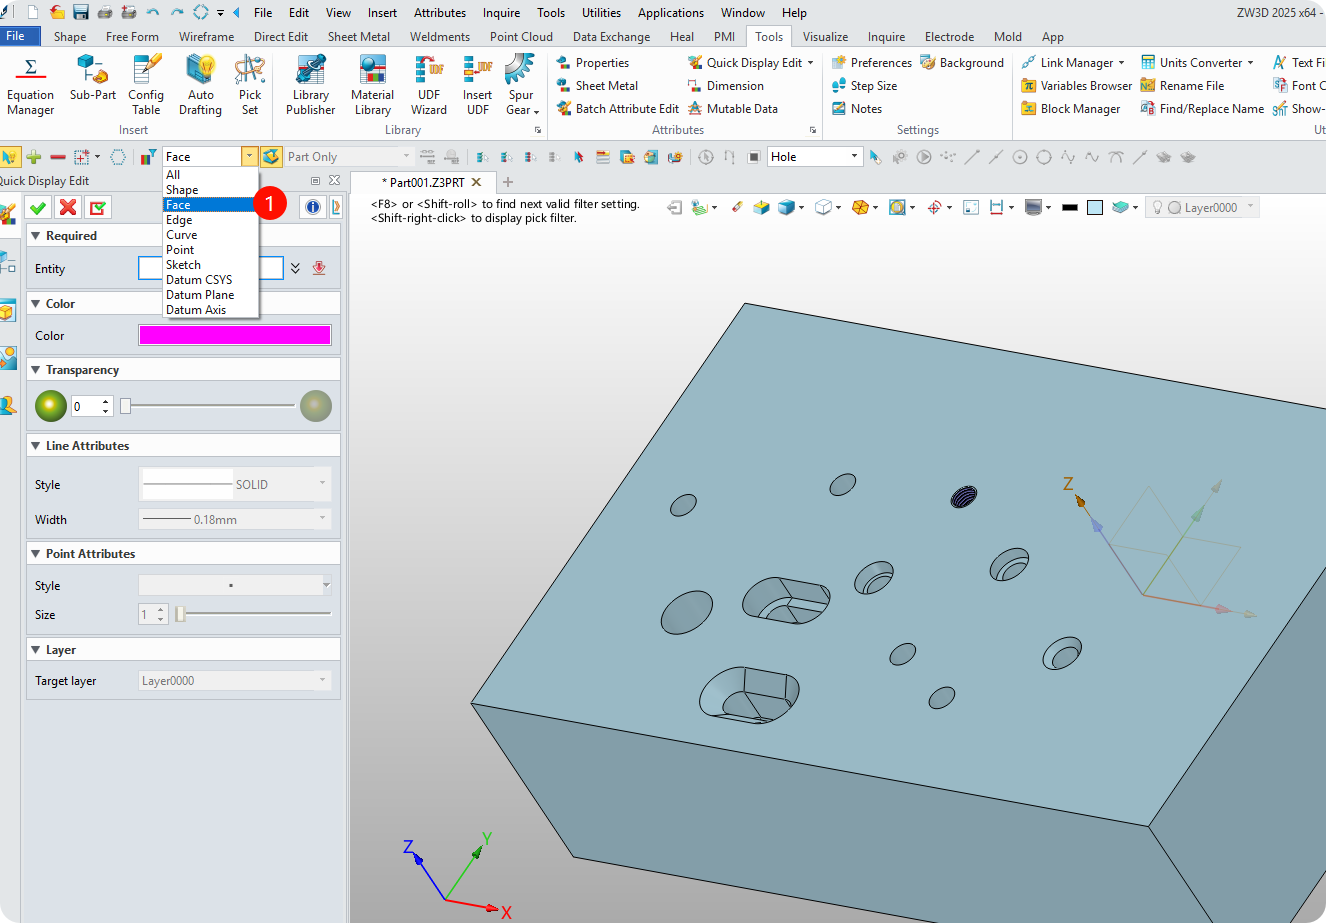Collapse the Line Attributes section
Viewport: 1326px width, 923px height.
pos(36,446)
